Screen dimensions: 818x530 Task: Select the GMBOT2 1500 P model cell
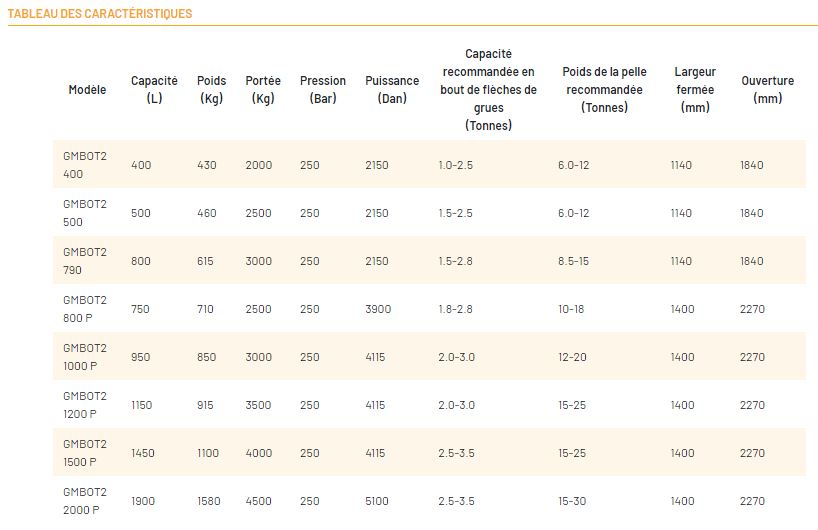84,453
